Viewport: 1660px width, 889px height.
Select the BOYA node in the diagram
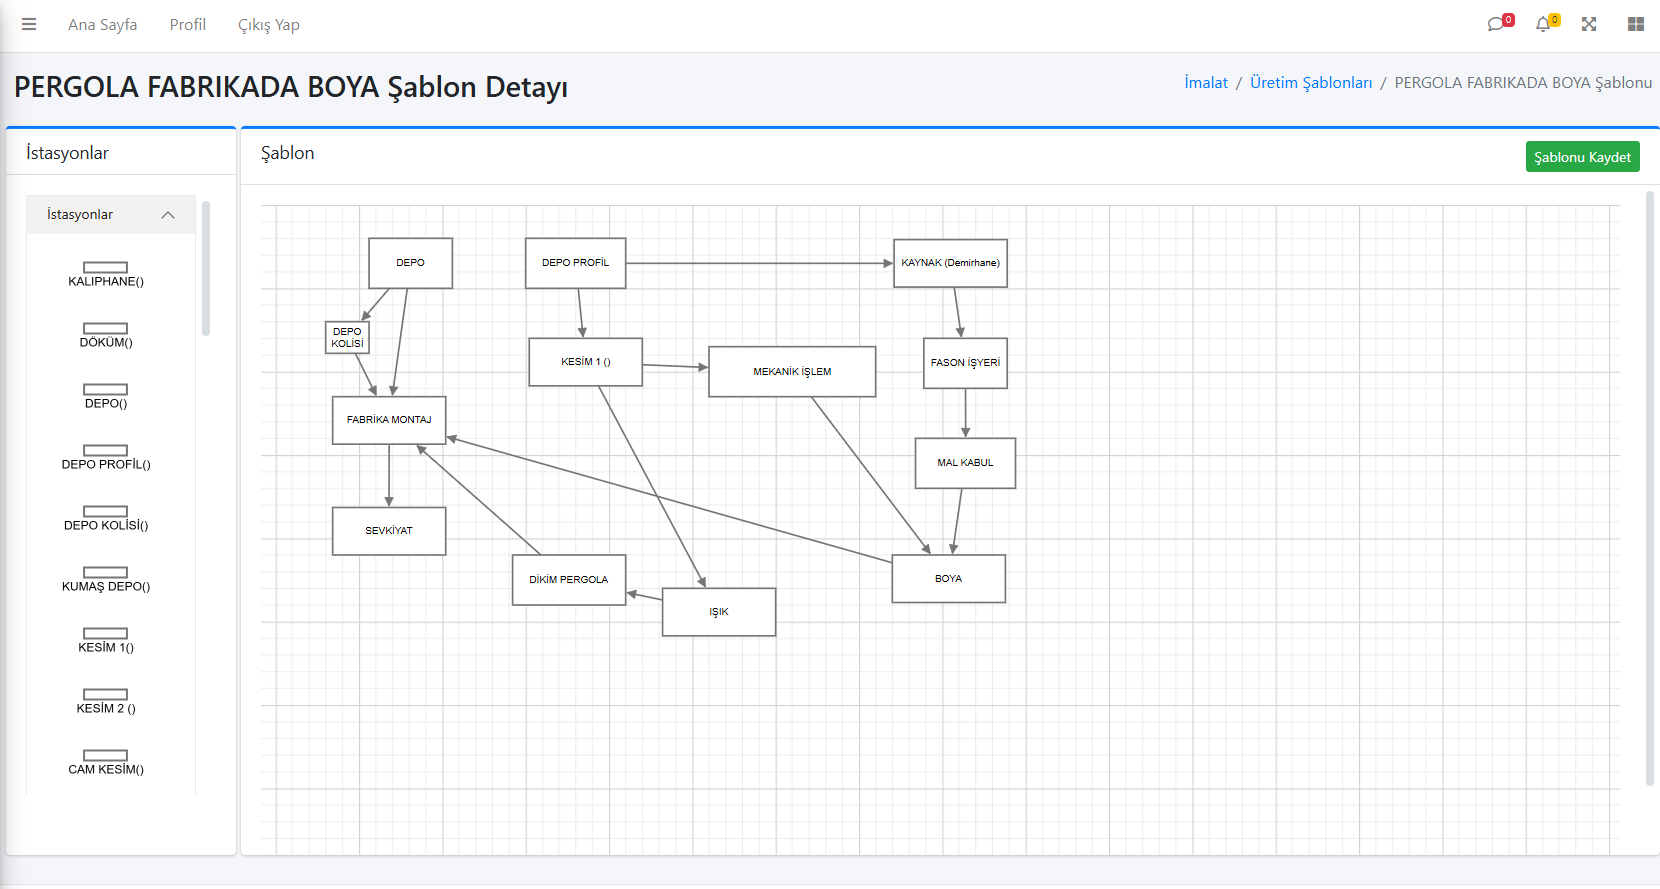(x=948, y=579)
